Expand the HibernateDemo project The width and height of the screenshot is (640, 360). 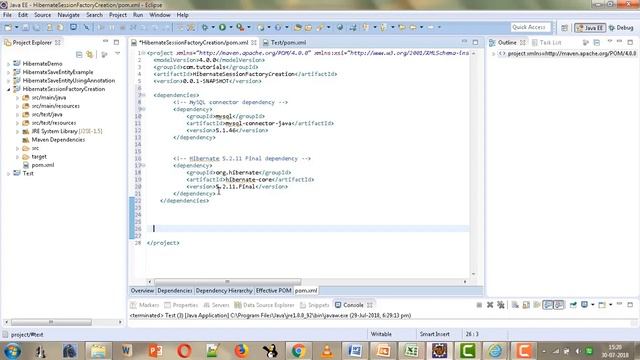click(8, 64)
